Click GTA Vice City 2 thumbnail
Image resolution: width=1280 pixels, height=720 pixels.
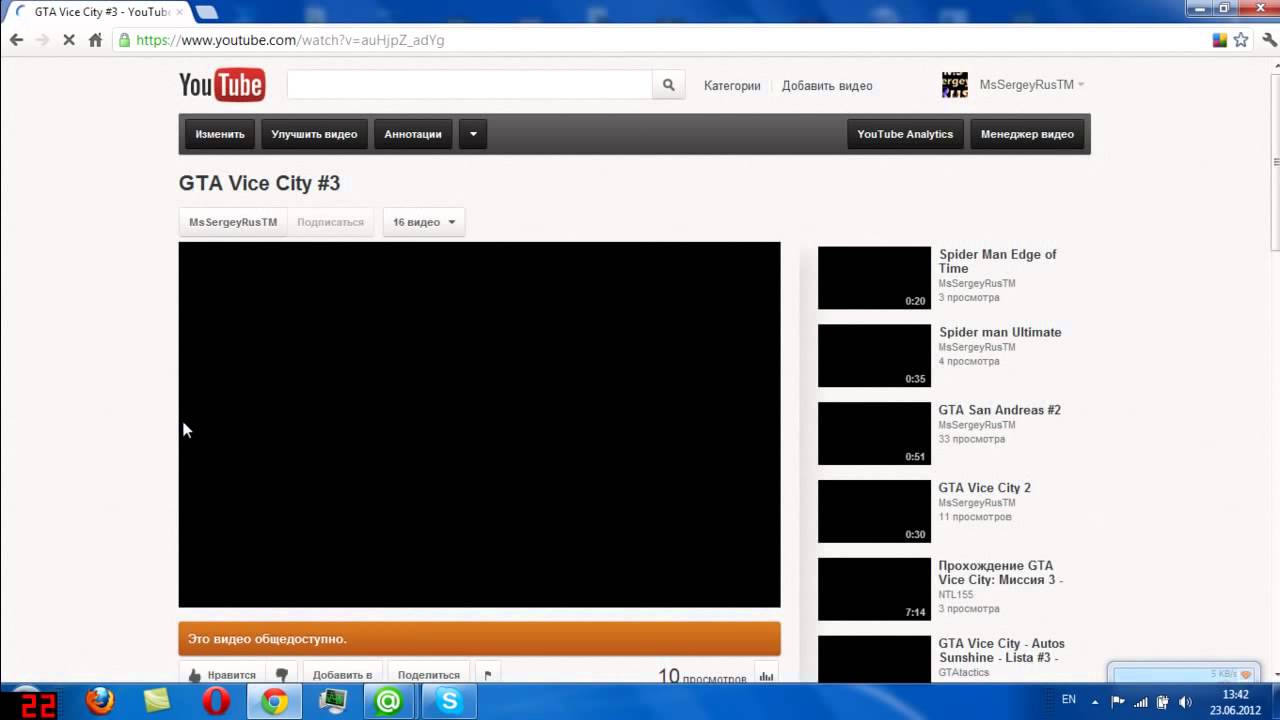[874, 511]
